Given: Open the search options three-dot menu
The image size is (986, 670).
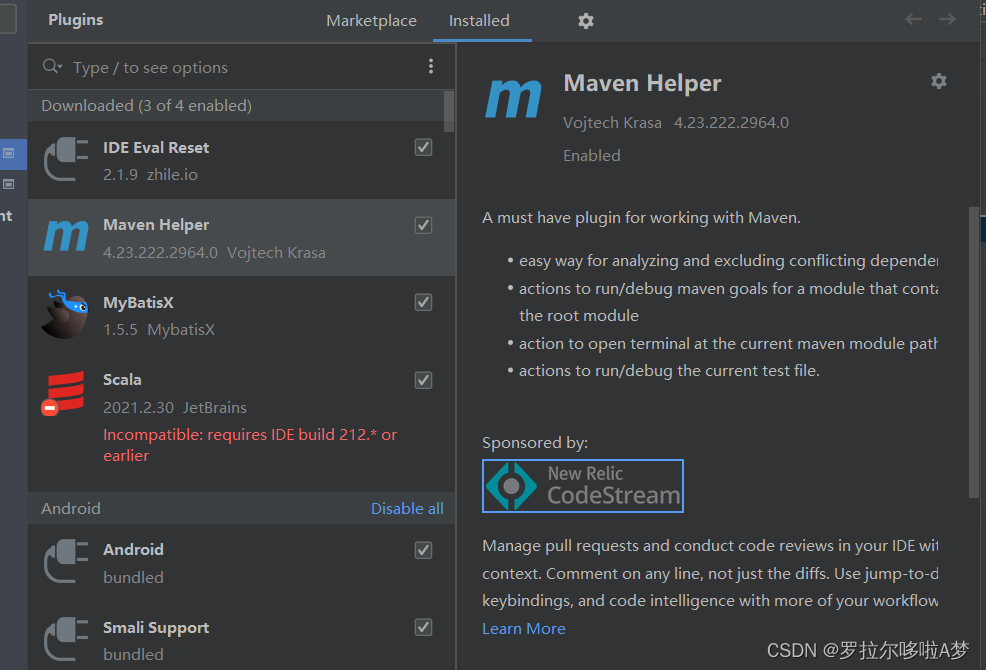Looking at the screenshot, I should 431,66.
